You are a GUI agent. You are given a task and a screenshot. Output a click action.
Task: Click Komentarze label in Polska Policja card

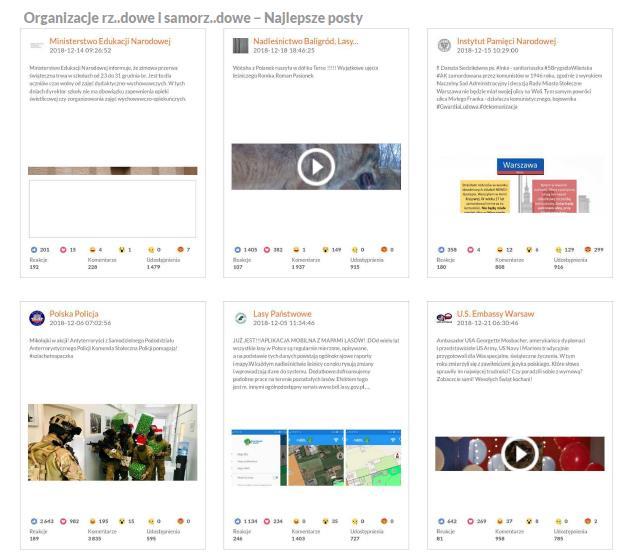point(102,531)
